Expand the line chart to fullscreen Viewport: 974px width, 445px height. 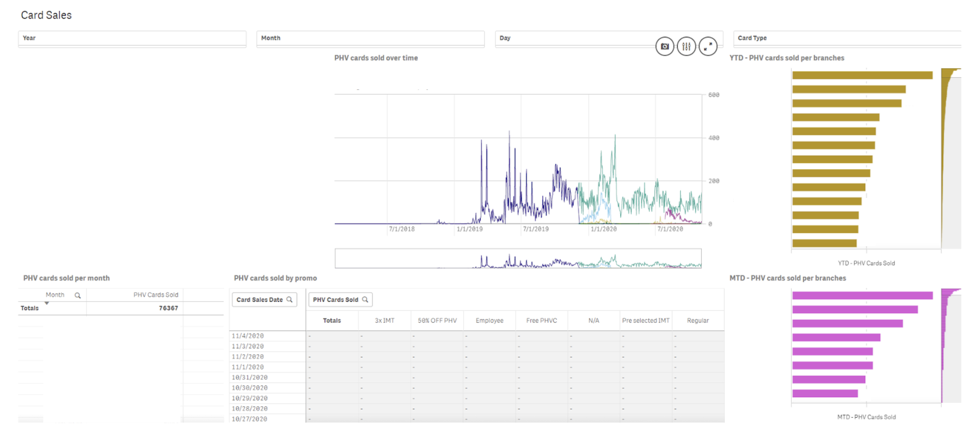(708, 46)
